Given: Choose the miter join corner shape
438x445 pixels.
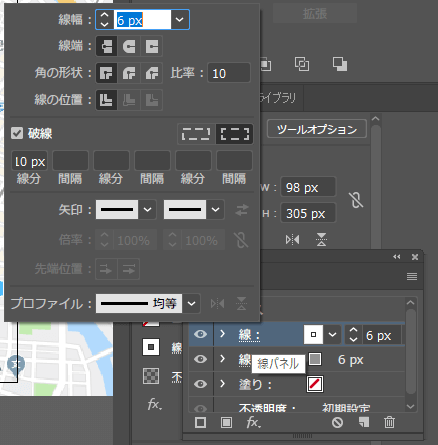Looking at the screenshot, I should tap(106, 73).
